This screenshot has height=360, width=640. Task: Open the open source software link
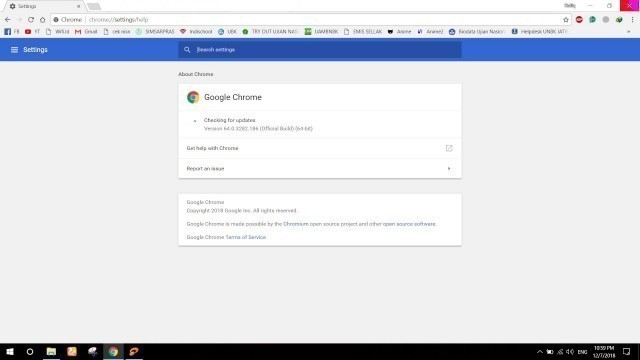point(409,224)
